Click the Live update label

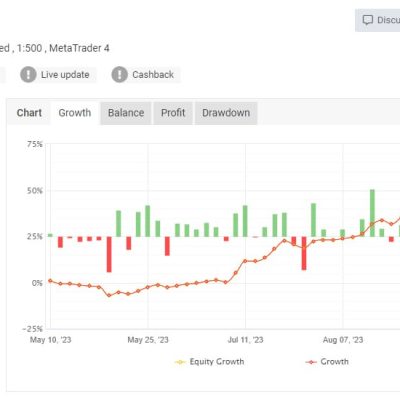point(65,75)
